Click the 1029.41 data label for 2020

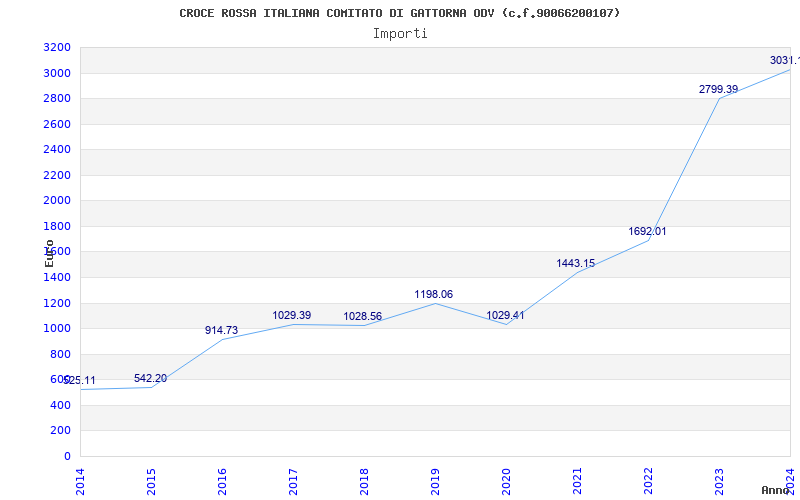pos(505,315)
